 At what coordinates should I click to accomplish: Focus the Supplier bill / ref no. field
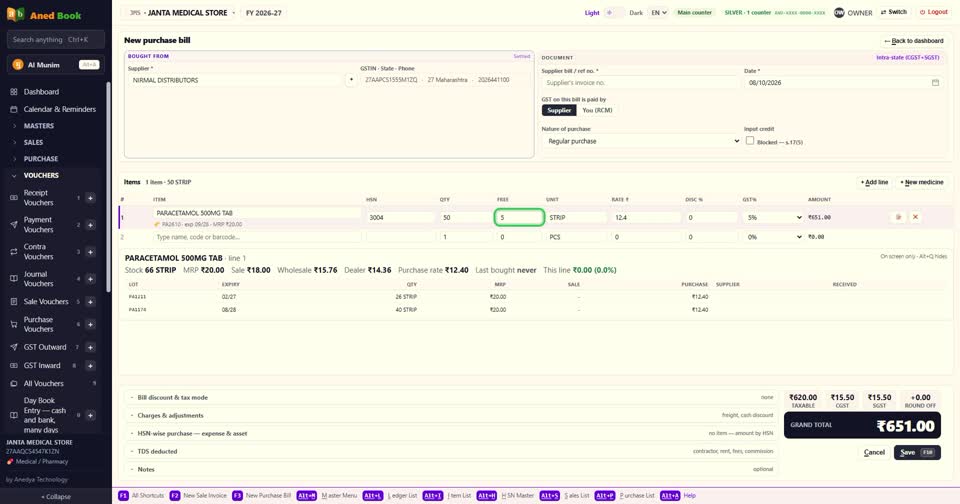640,83
